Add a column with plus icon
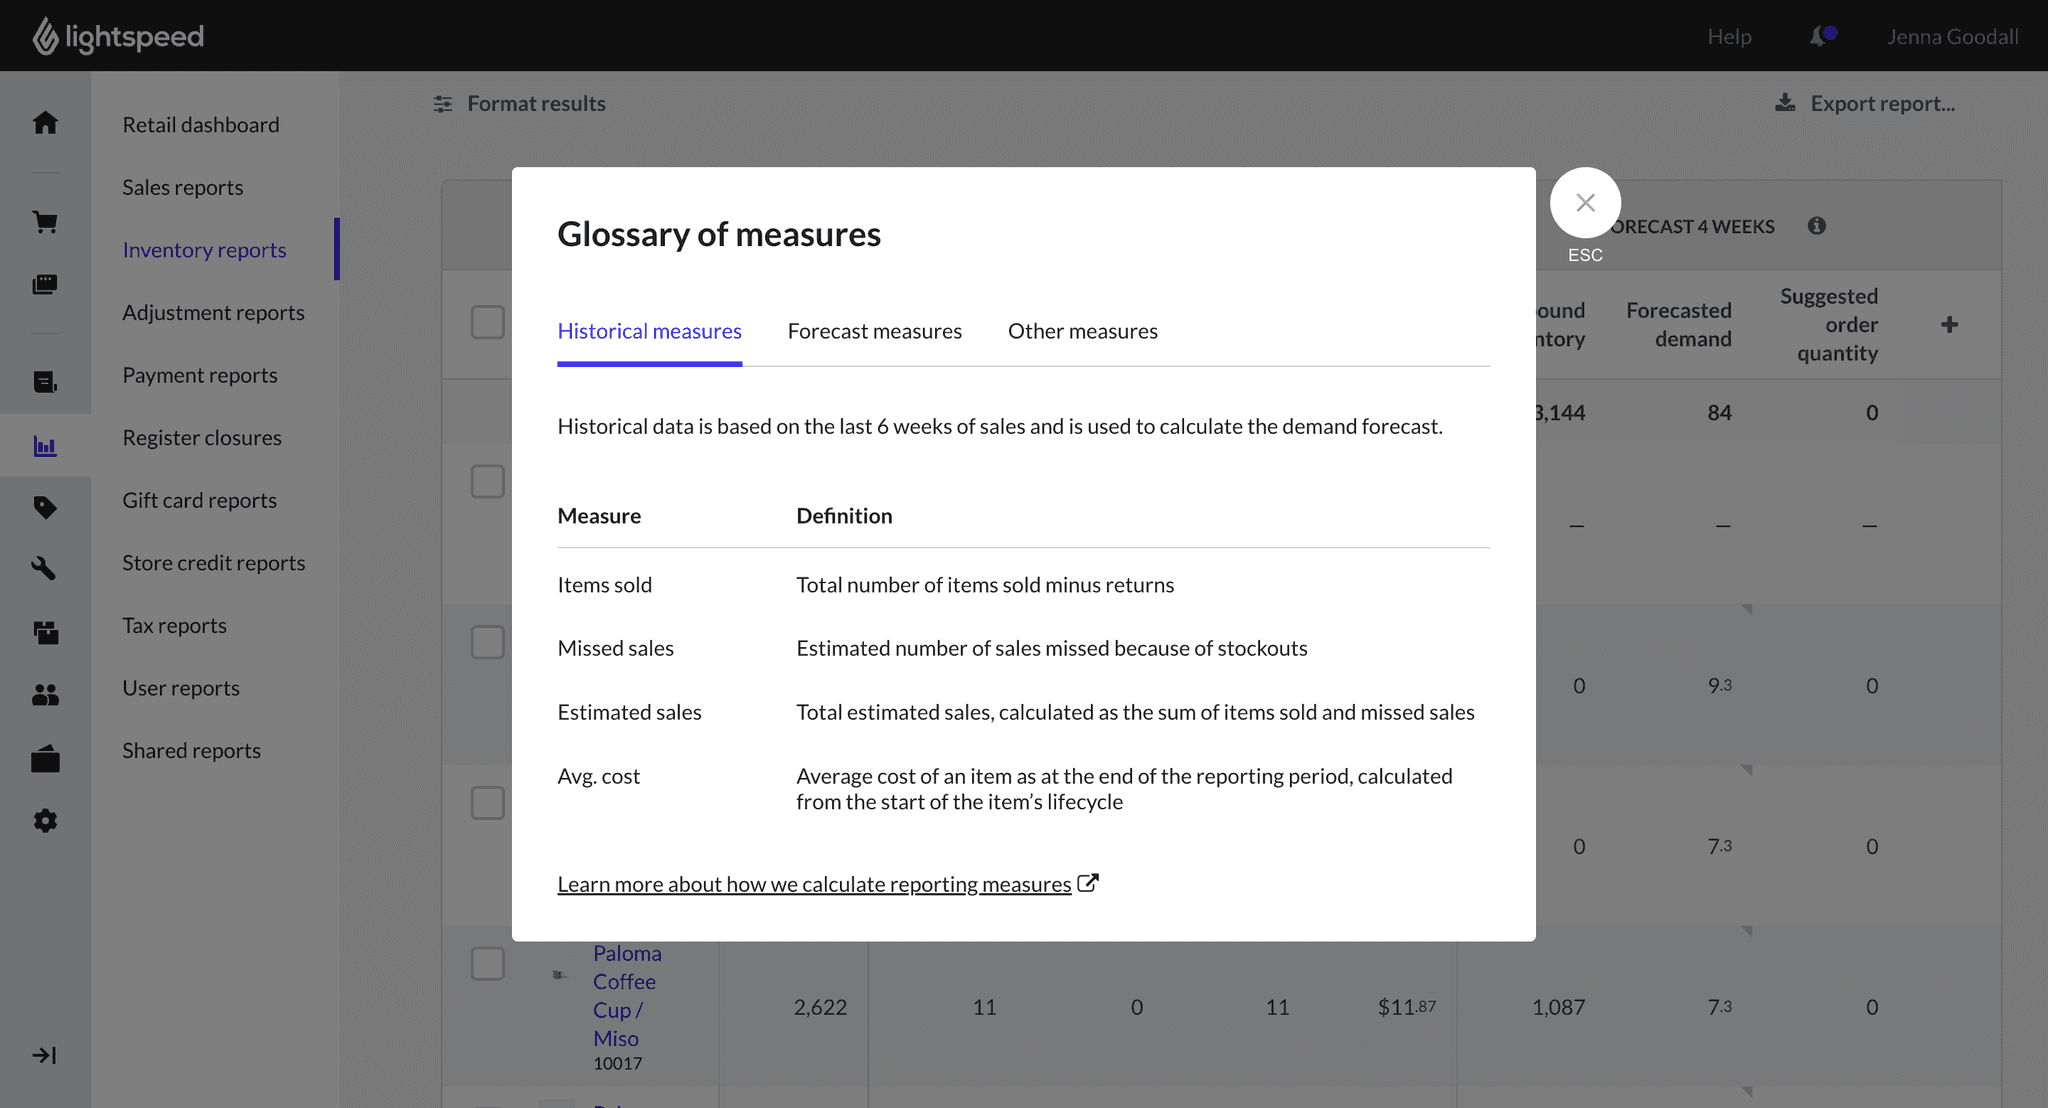The image size is (2048, 1108). point(1949,325)
